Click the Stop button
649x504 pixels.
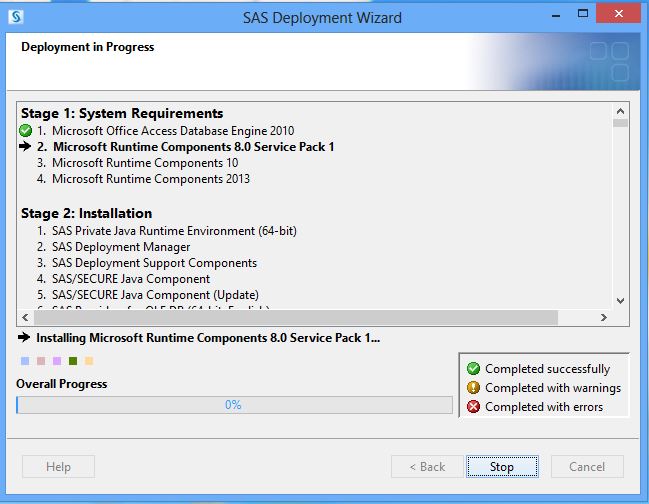(x=502, y=467)
